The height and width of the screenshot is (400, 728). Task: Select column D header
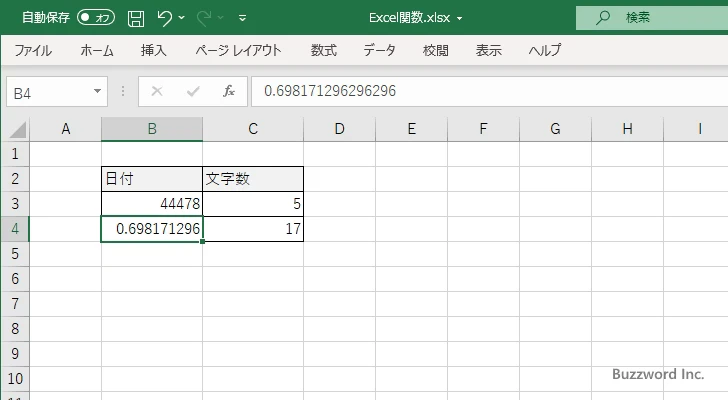tap(339, 129)
